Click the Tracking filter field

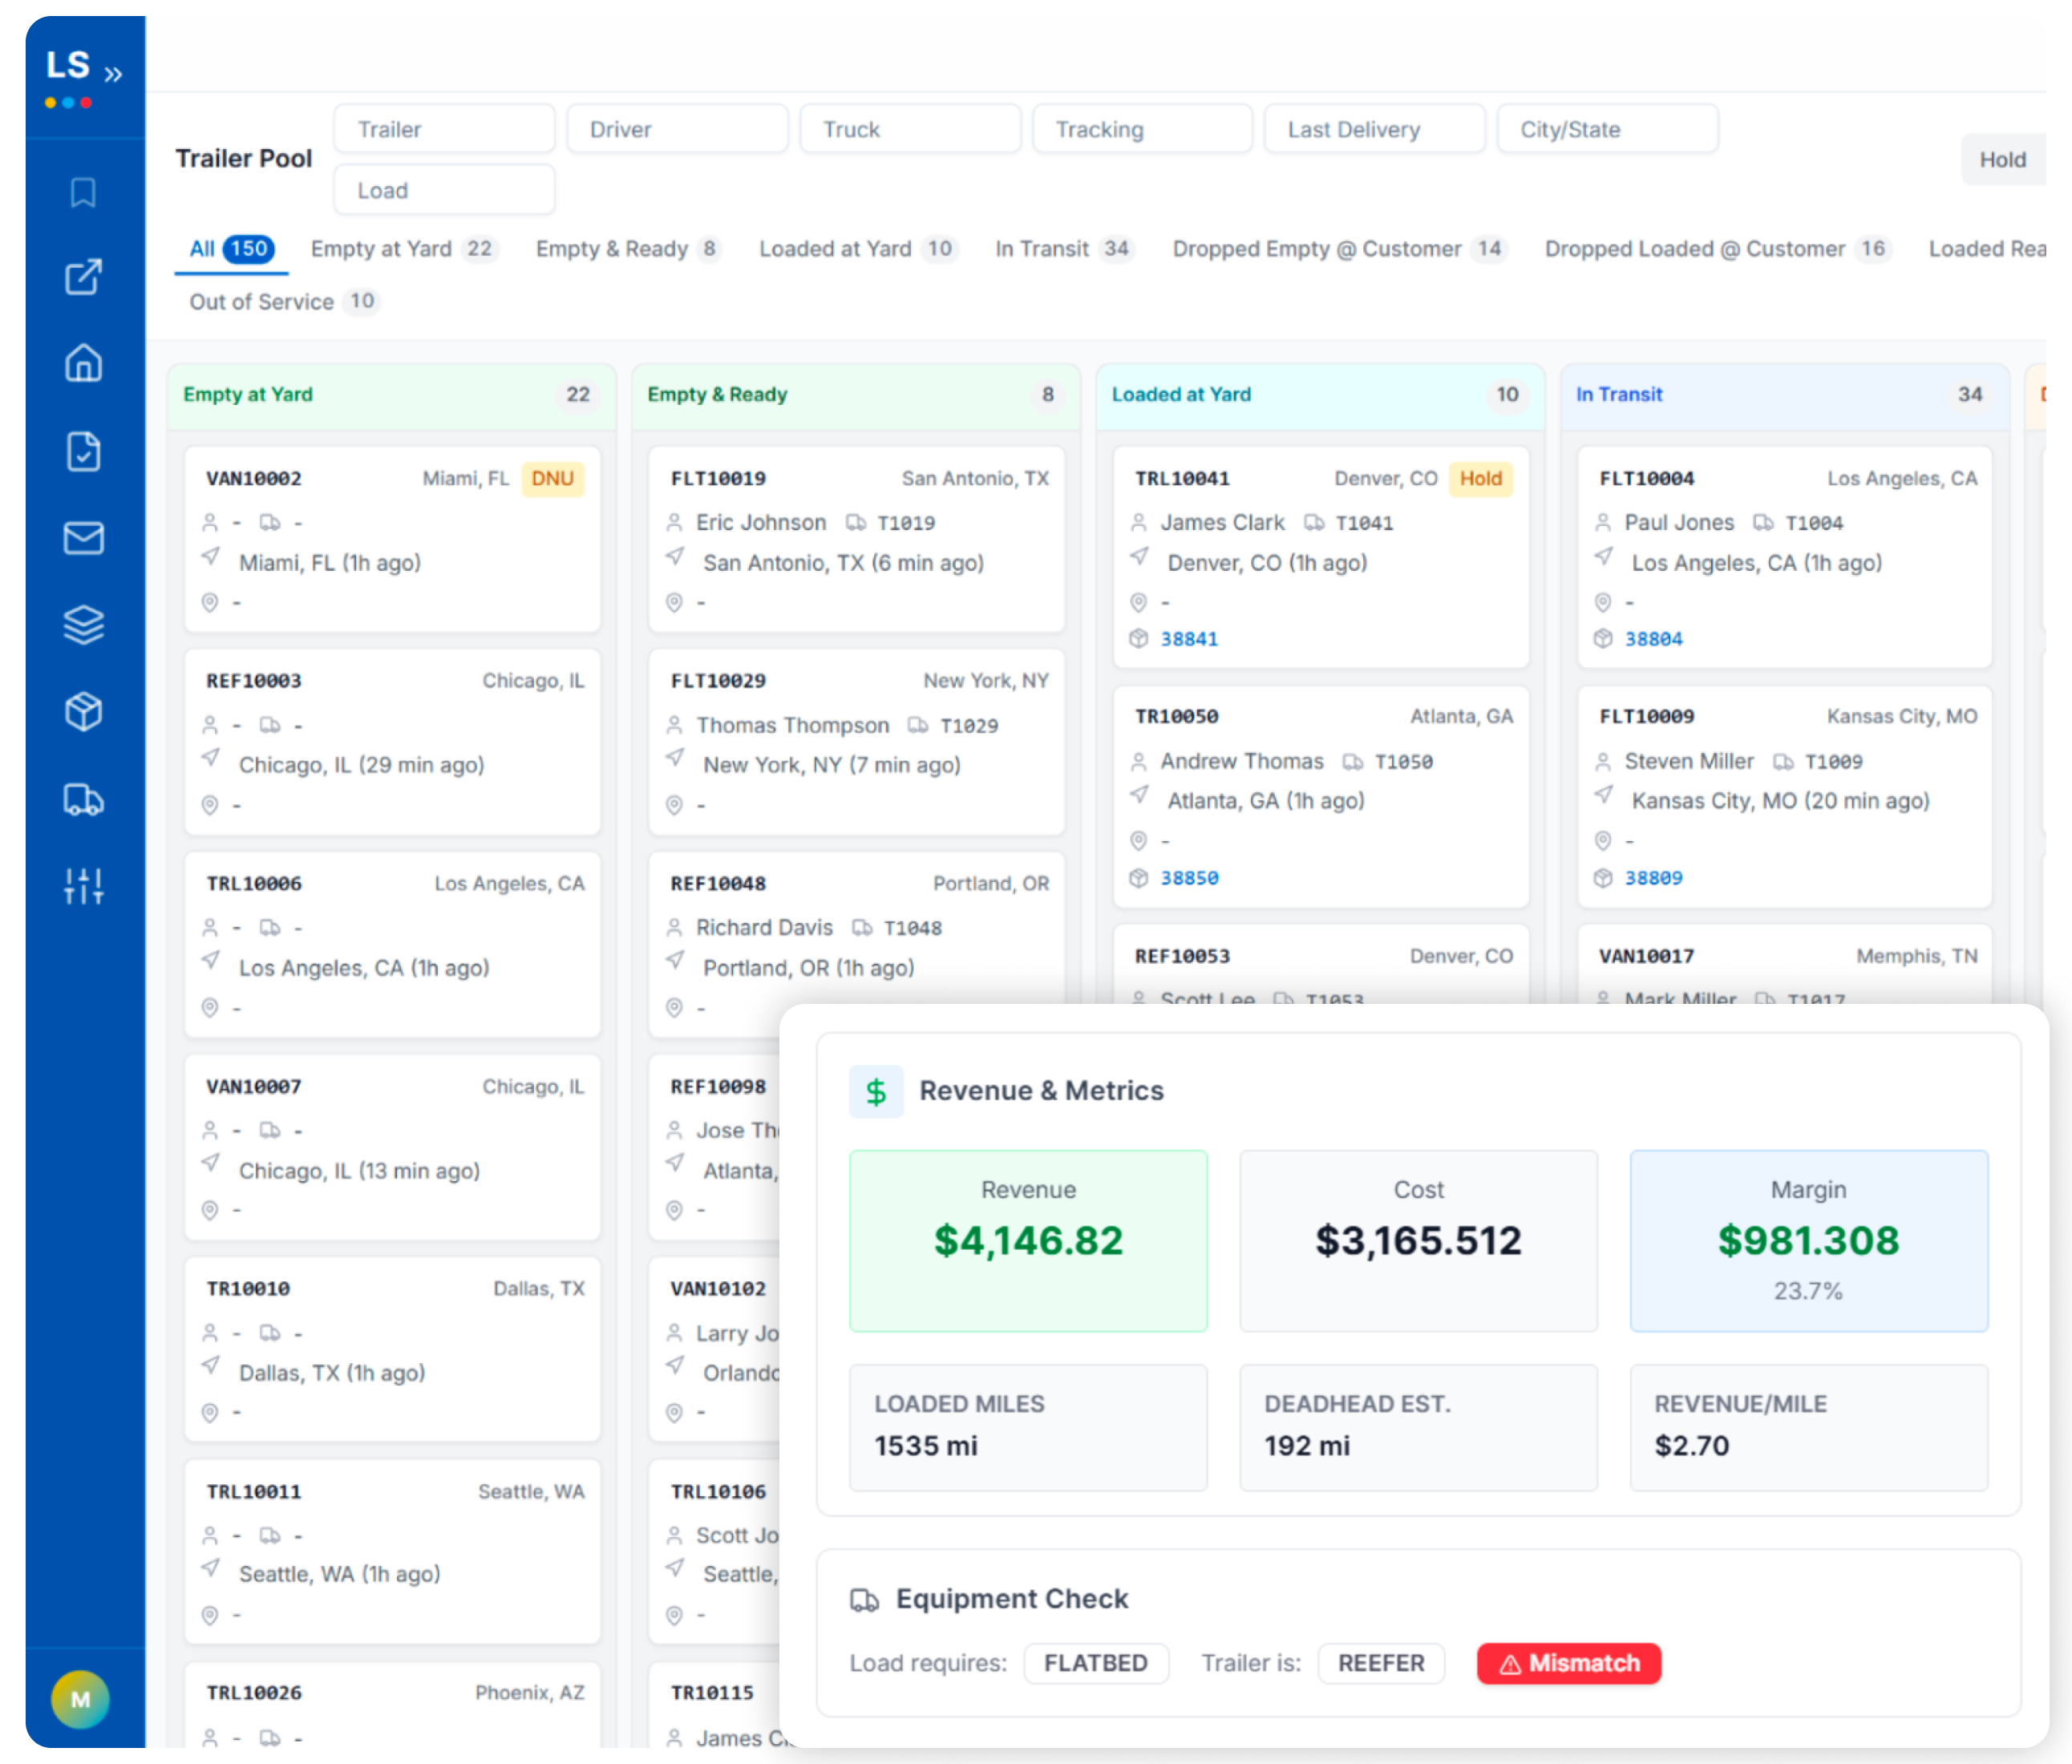1142,129
